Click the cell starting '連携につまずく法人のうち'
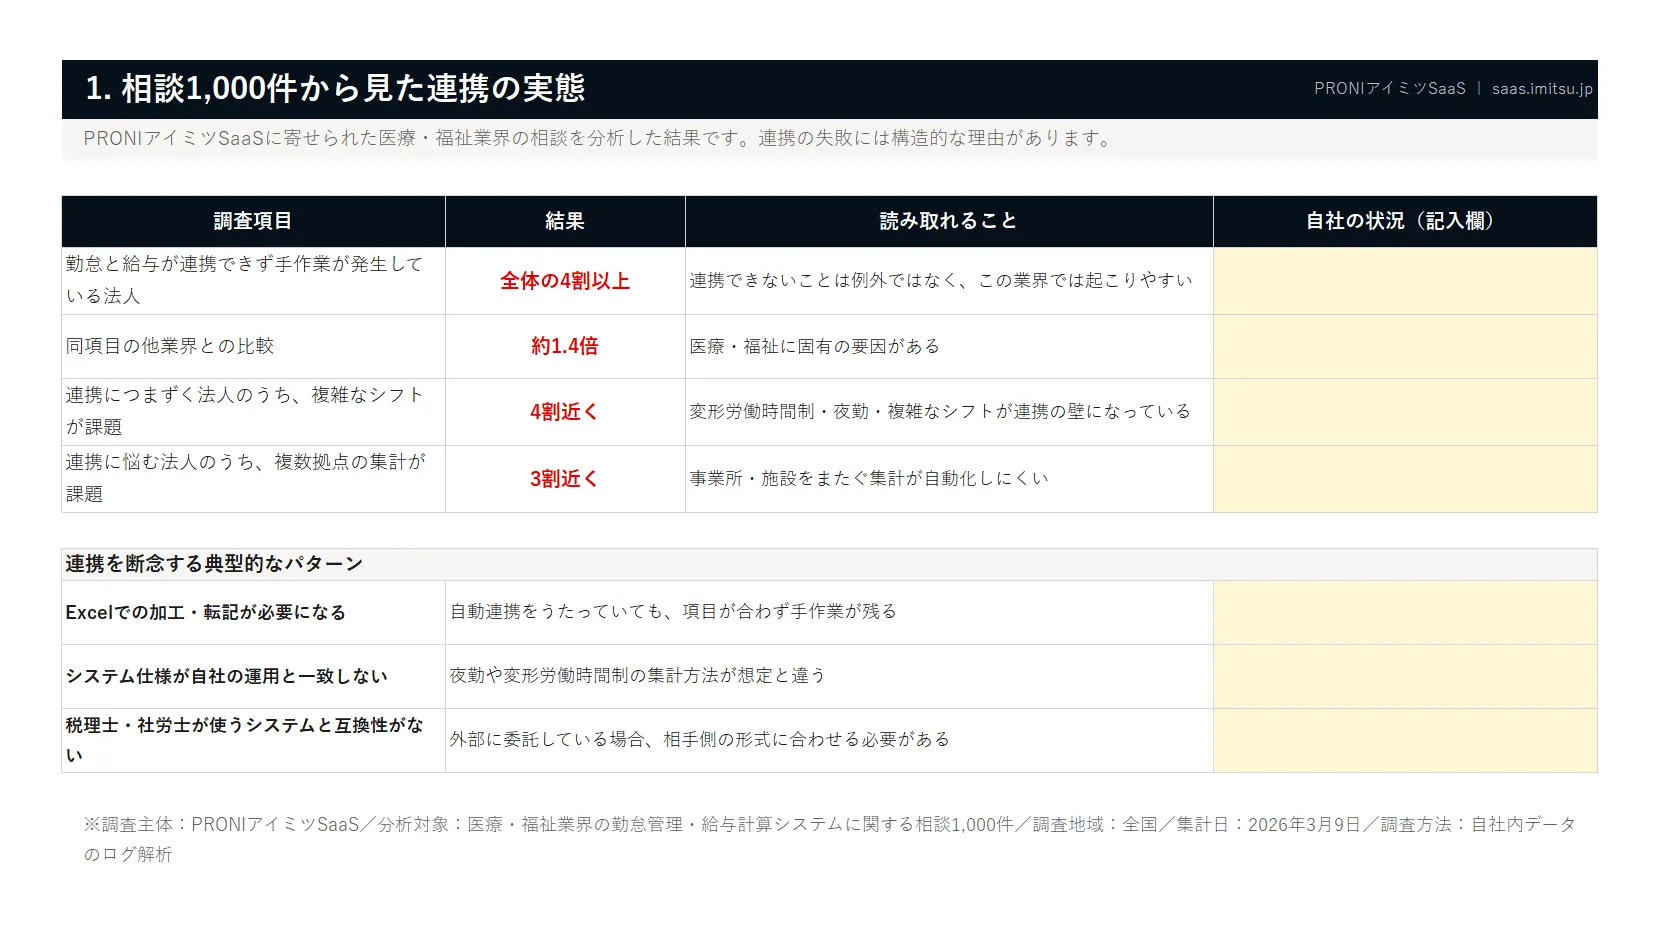Image resolution: width=1659 pixels, height=933 pixels. (253, 412)
